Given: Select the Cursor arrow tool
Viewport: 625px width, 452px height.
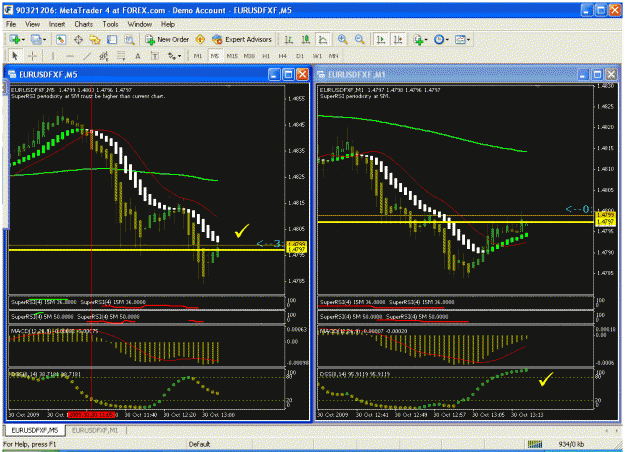Looking at the screenshot, I should pos(15,56).
